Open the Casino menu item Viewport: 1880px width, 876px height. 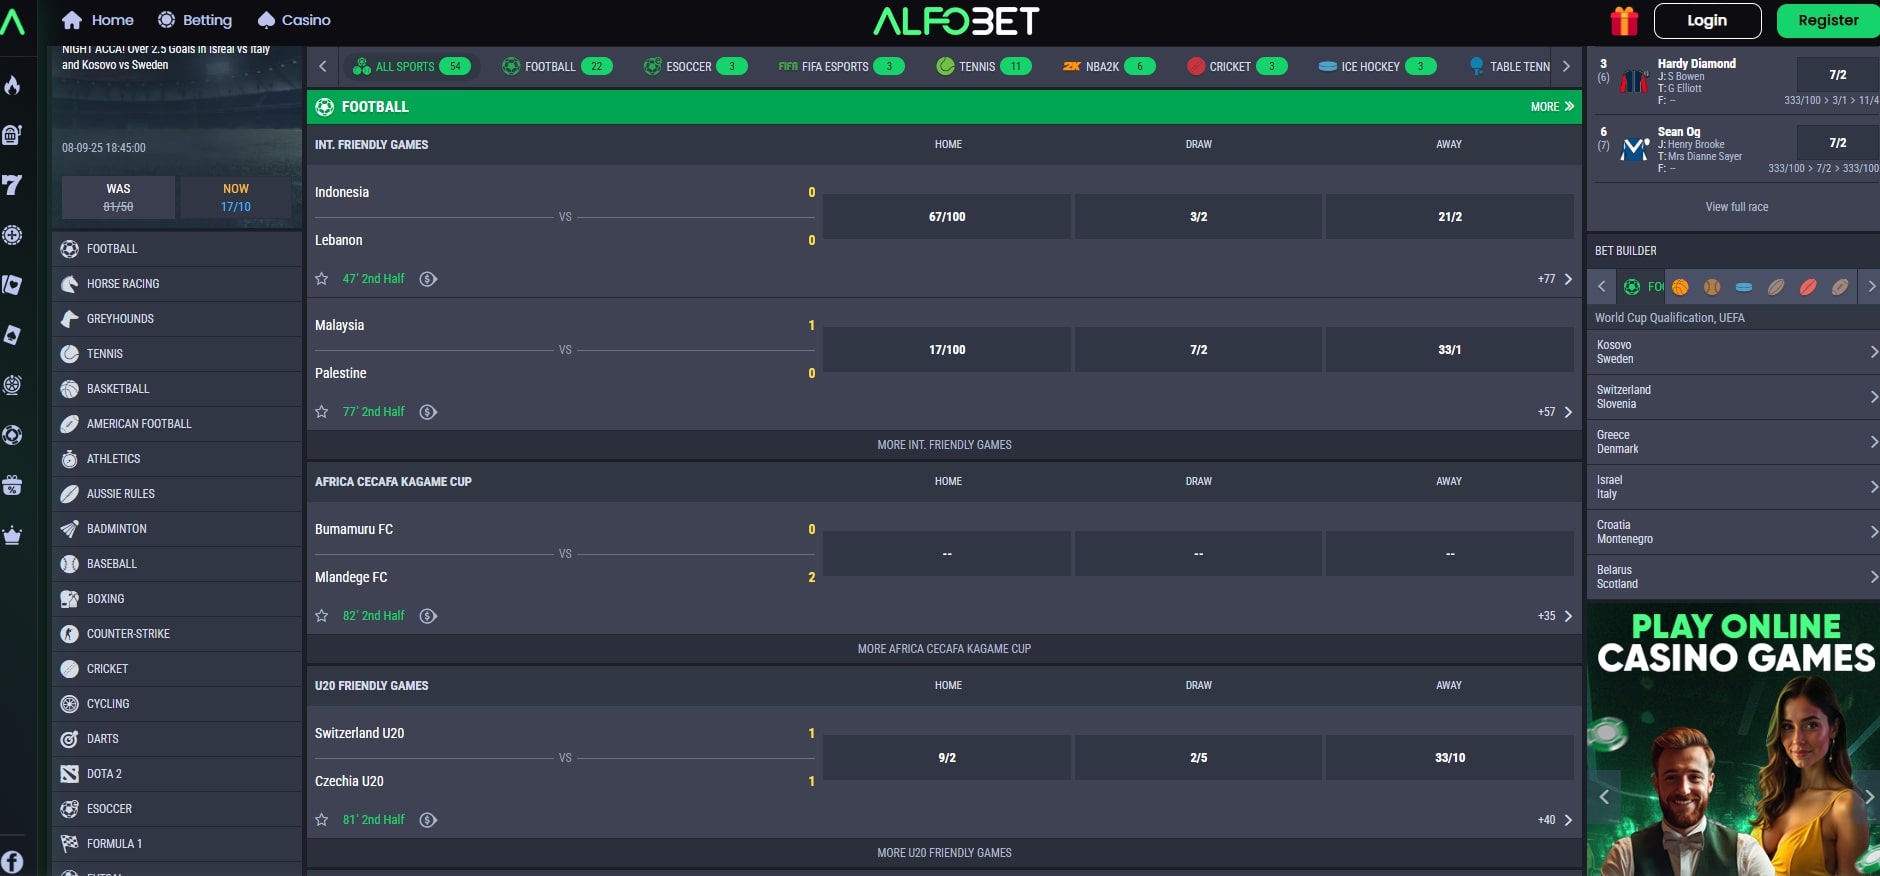point(294,20)
